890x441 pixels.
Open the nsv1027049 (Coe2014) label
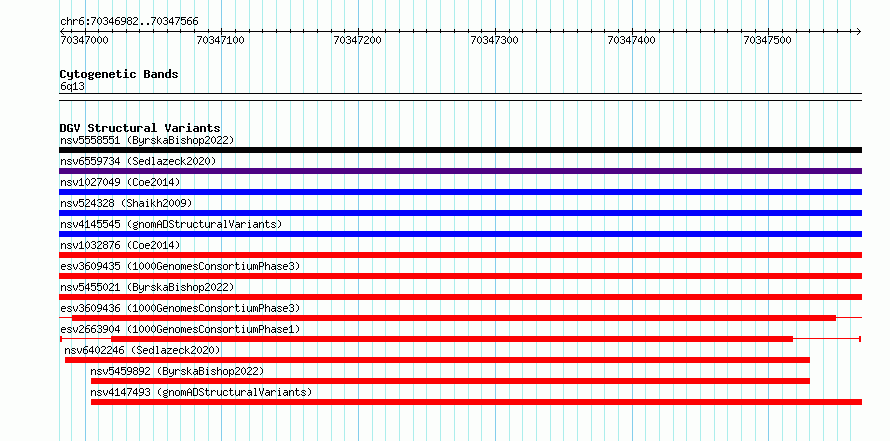click(120, 182)
